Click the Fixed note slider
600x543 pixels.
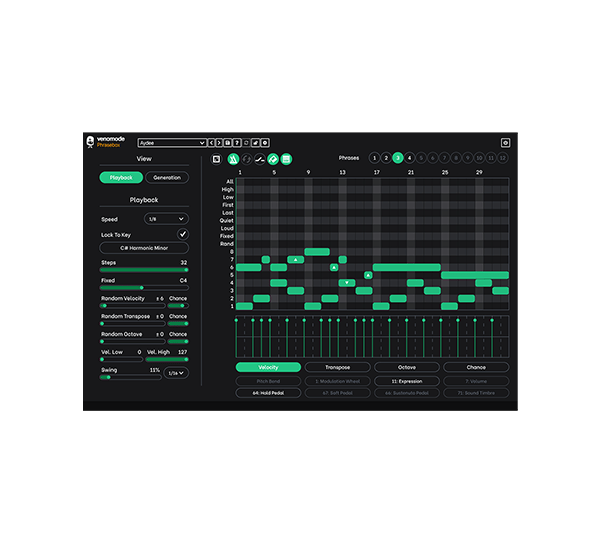[x=144, y=288]
